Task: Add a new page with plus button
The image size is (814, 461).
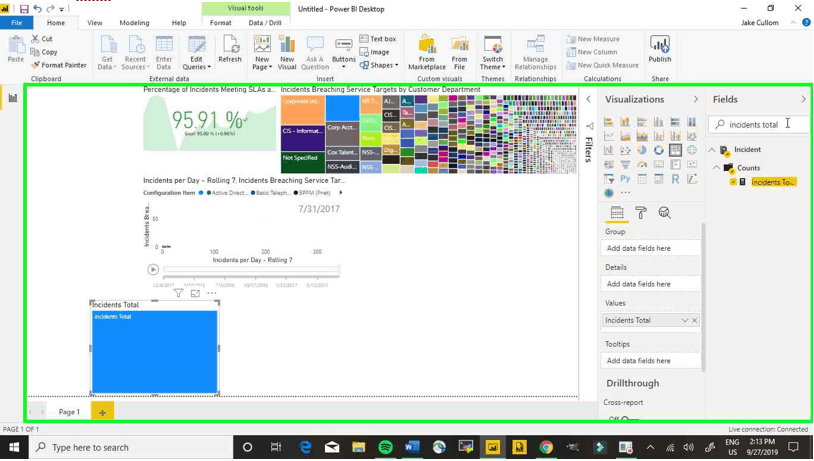Action: pyautogui.click(x=102, y=412)
